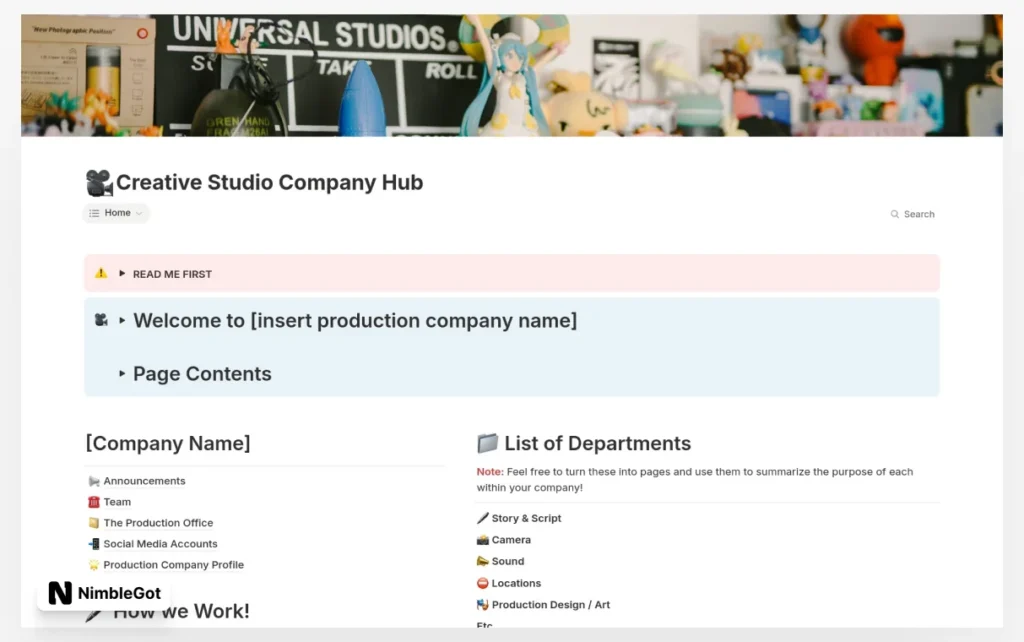Click the red Note: label

click(490, 472)
